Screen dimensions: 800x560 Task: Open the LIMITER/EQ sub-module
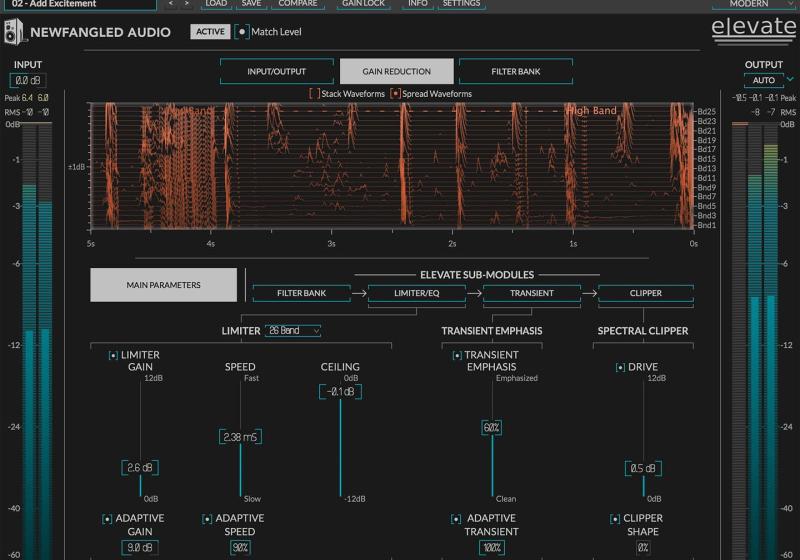point(416,293)
